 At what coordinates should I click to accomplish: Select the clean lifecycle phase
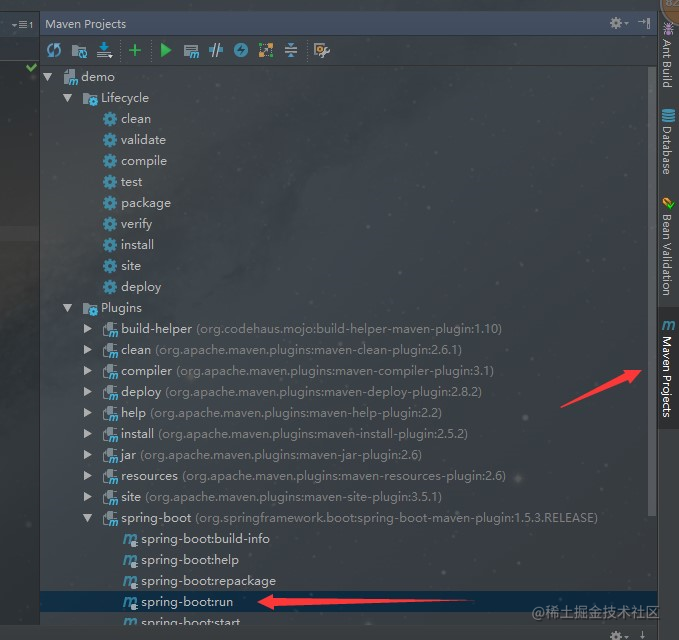[x=136, y=119]
